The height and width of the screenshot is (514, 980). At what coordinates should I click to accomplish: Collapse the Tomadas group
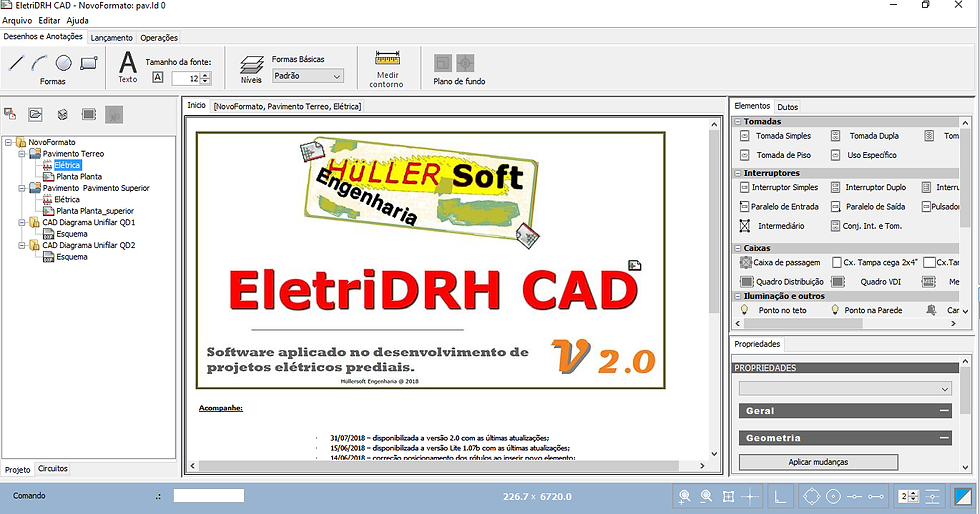(738, 121)
